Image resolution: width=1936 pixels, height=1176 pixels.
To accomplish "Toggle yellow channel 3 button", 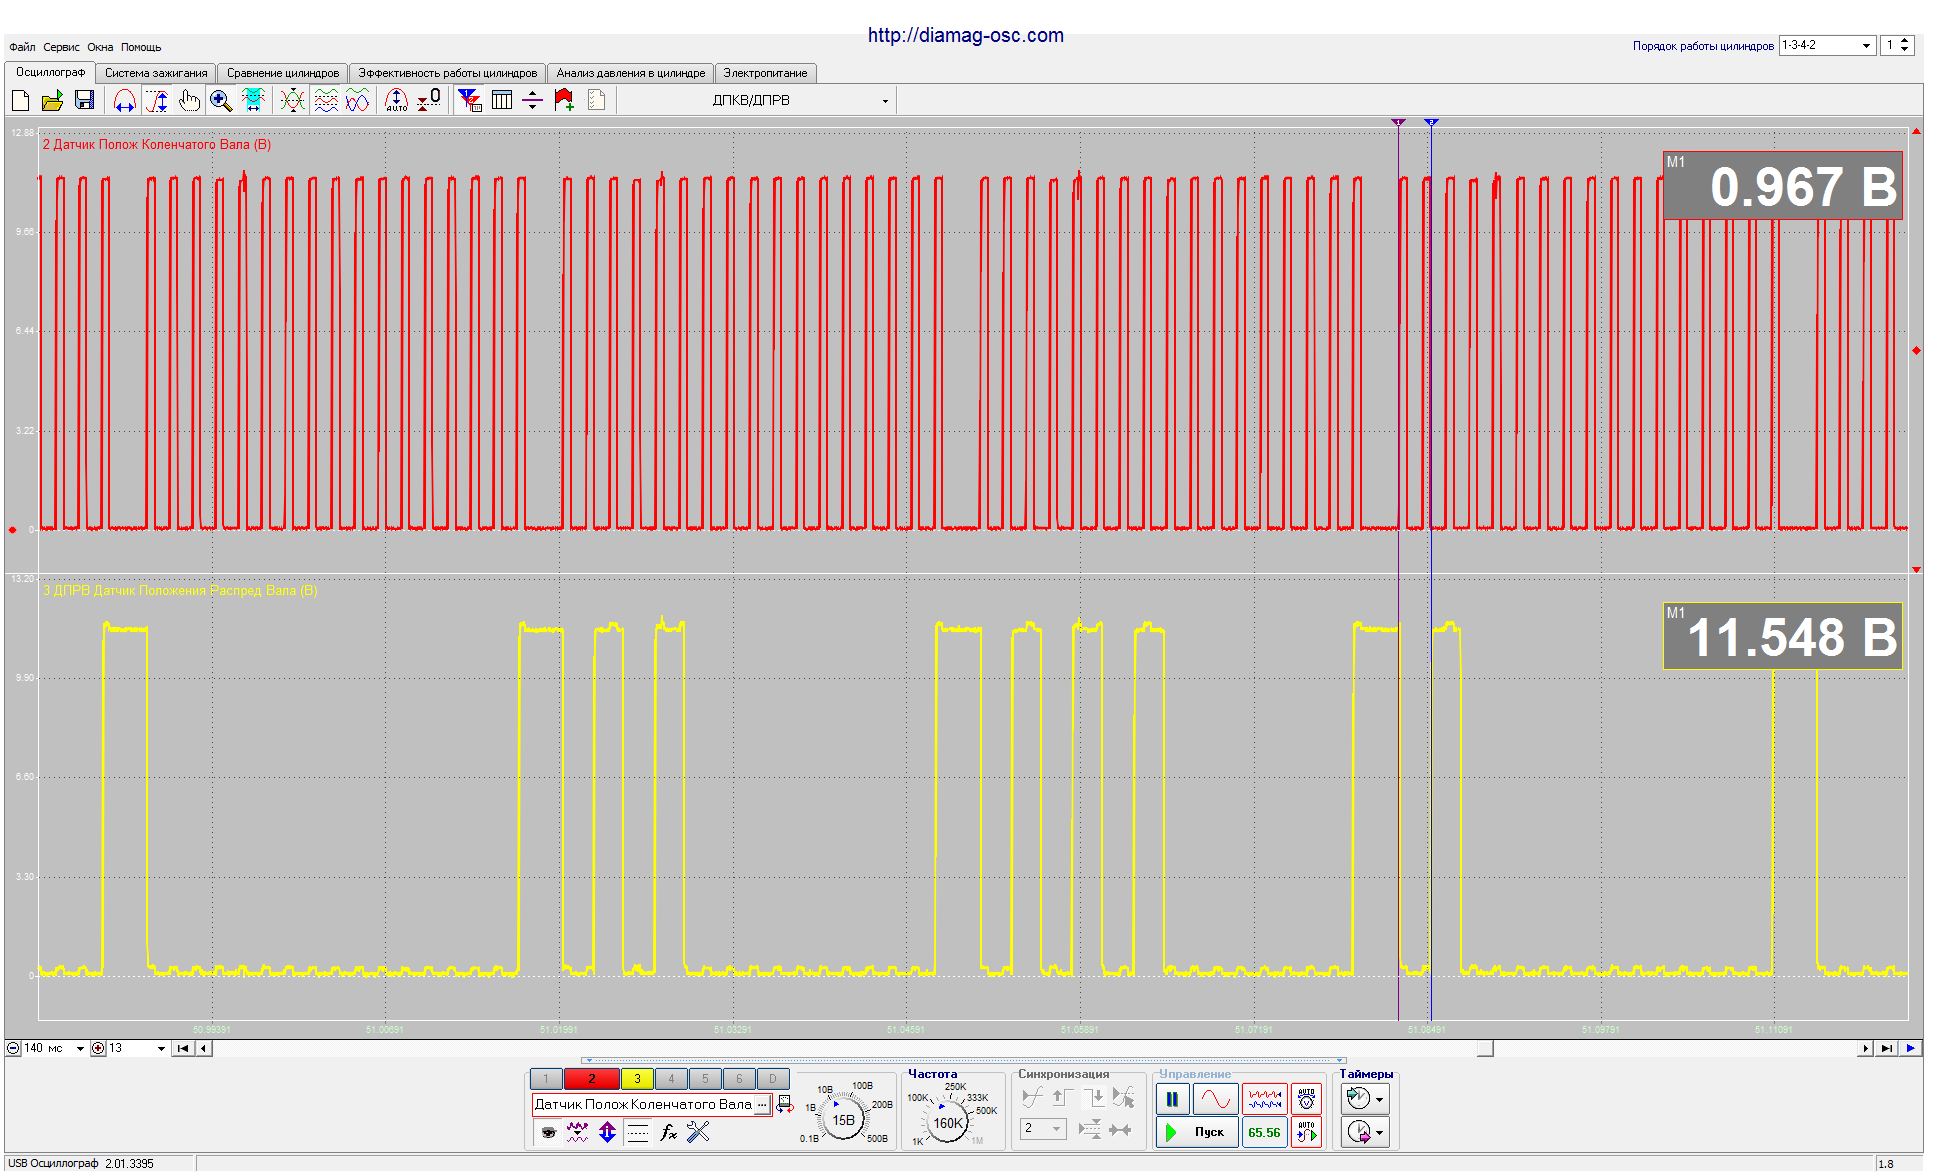I will tap(637, 1079).
